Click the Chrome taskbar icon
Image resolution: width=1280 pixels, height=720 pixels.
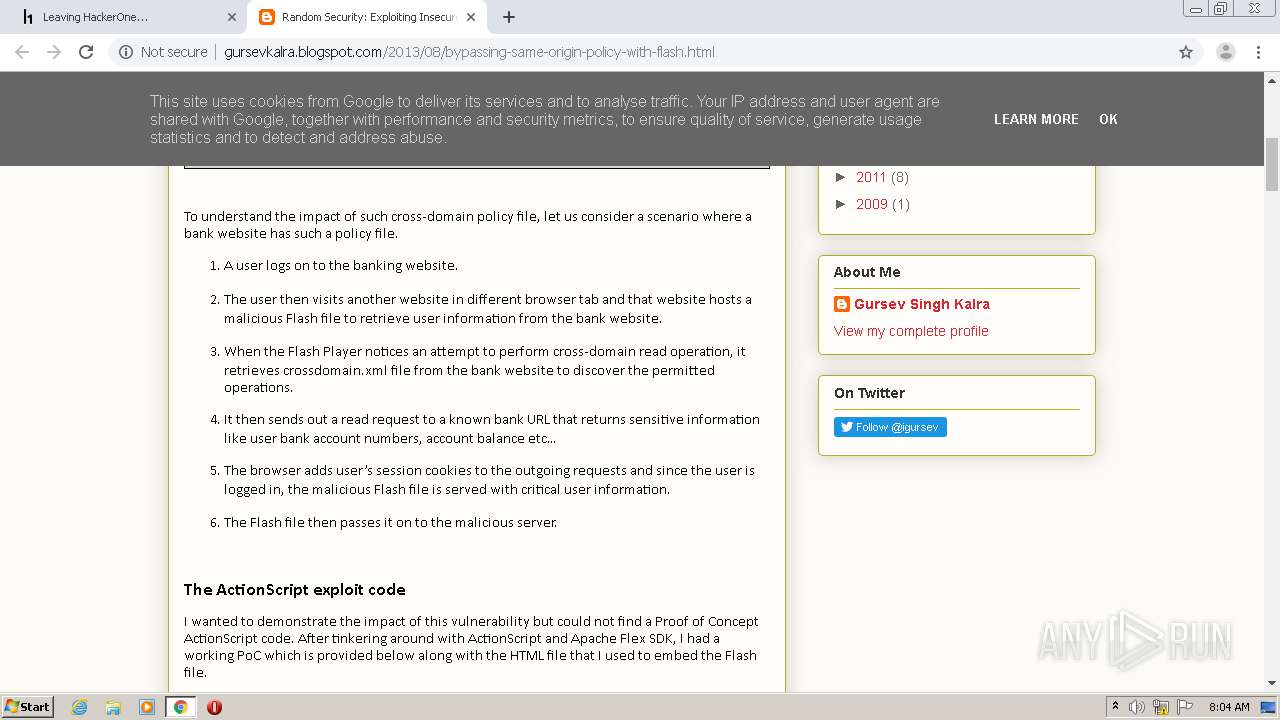coord(180,707)
